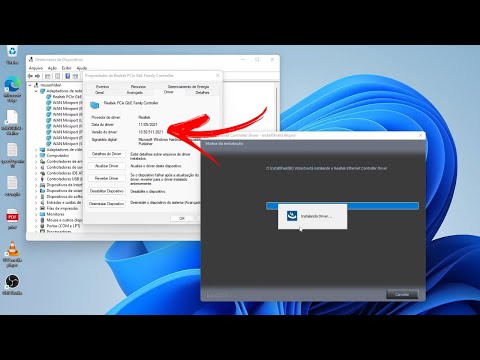
Task: Expand the Controladores IDE ATA category
Action: pos(36,173)
